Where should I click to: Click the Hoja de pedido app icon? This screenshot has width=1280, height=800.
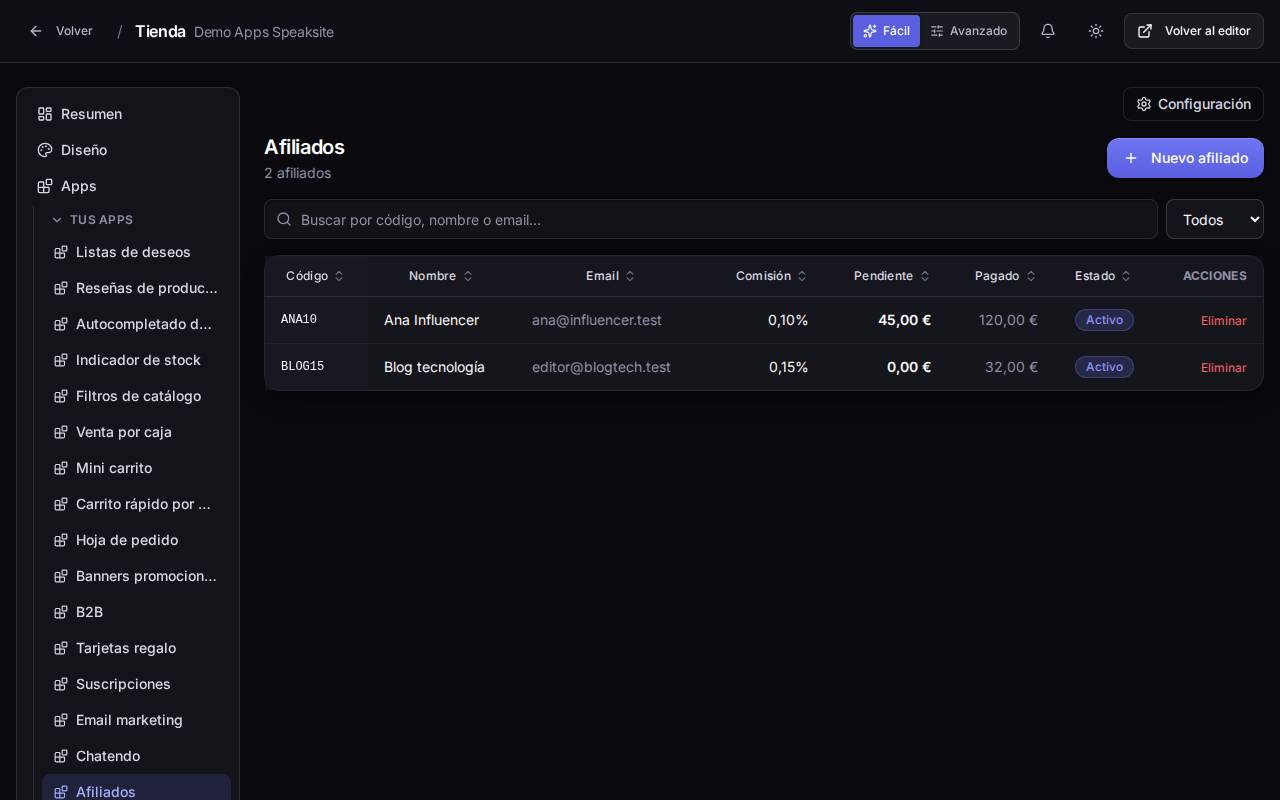(60, 540)
